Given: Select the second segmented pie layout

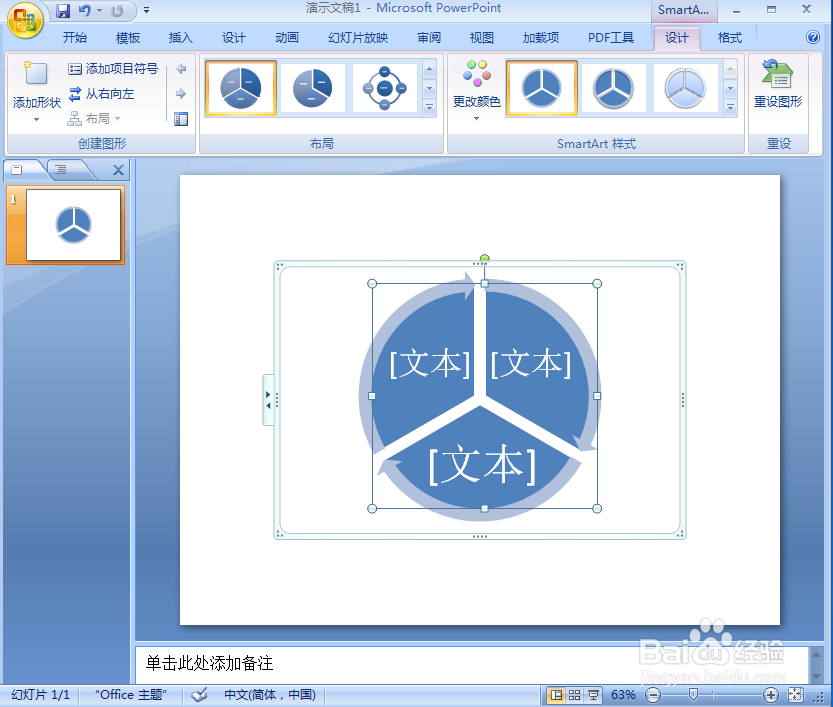Looking at the screenshot, I should click(312, 88).
